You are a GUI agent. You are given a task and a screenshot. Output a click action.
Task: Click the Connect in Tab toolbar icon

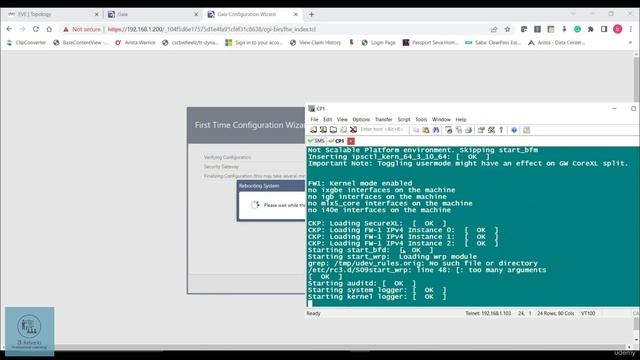coord(333,130)
